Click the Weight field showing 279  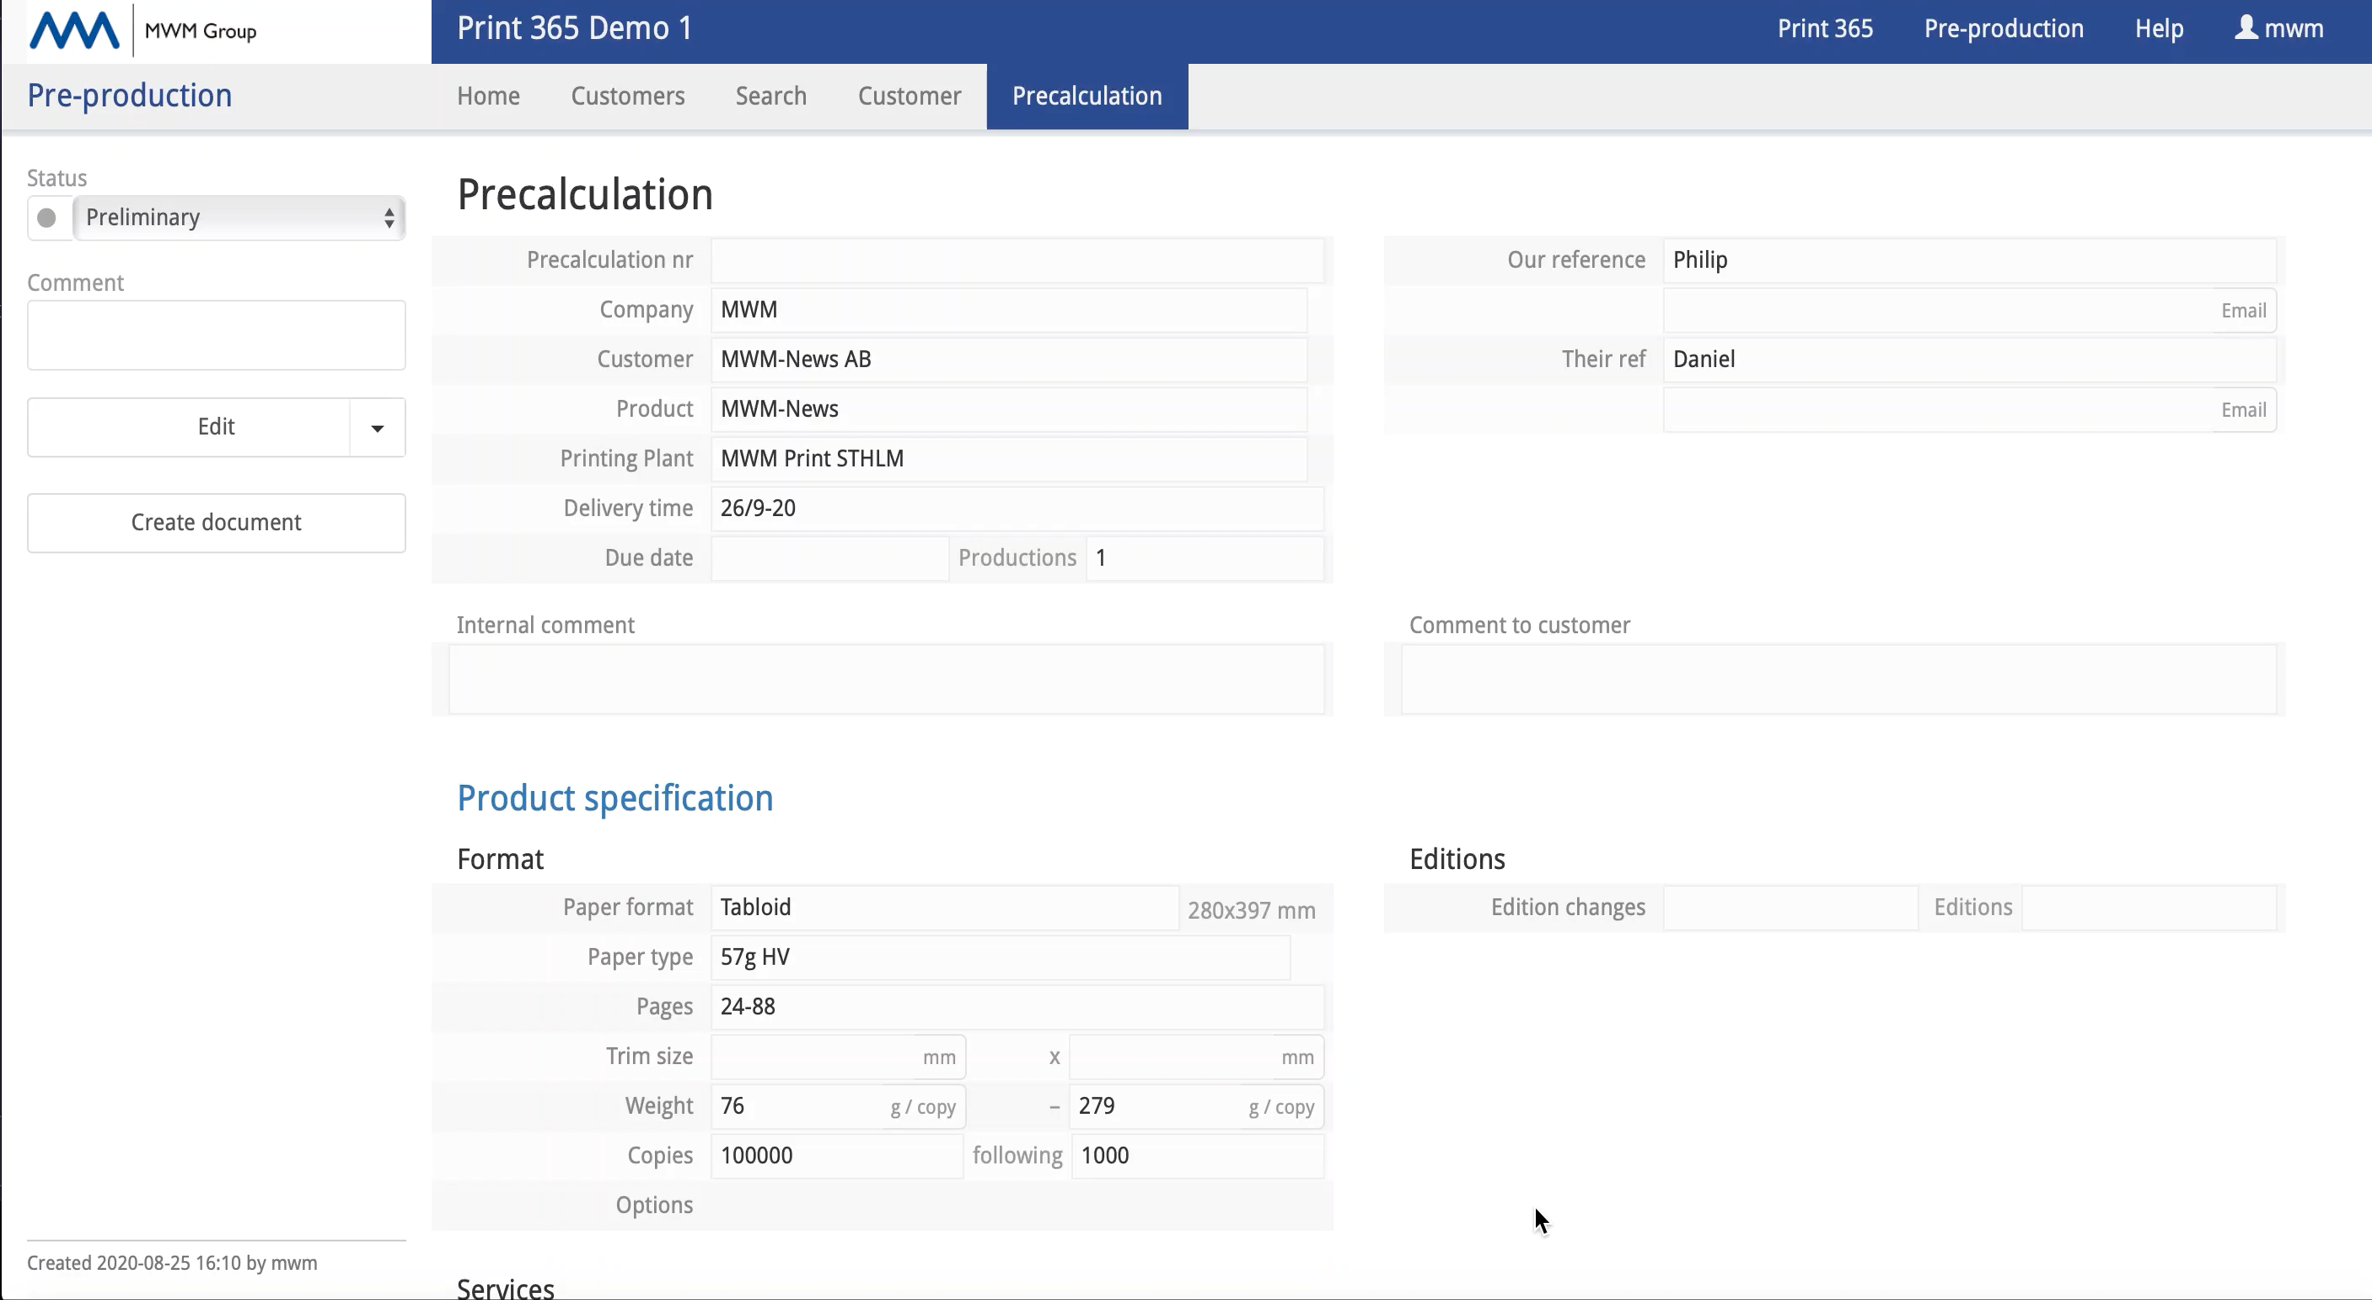(x=1197, y=1107)
